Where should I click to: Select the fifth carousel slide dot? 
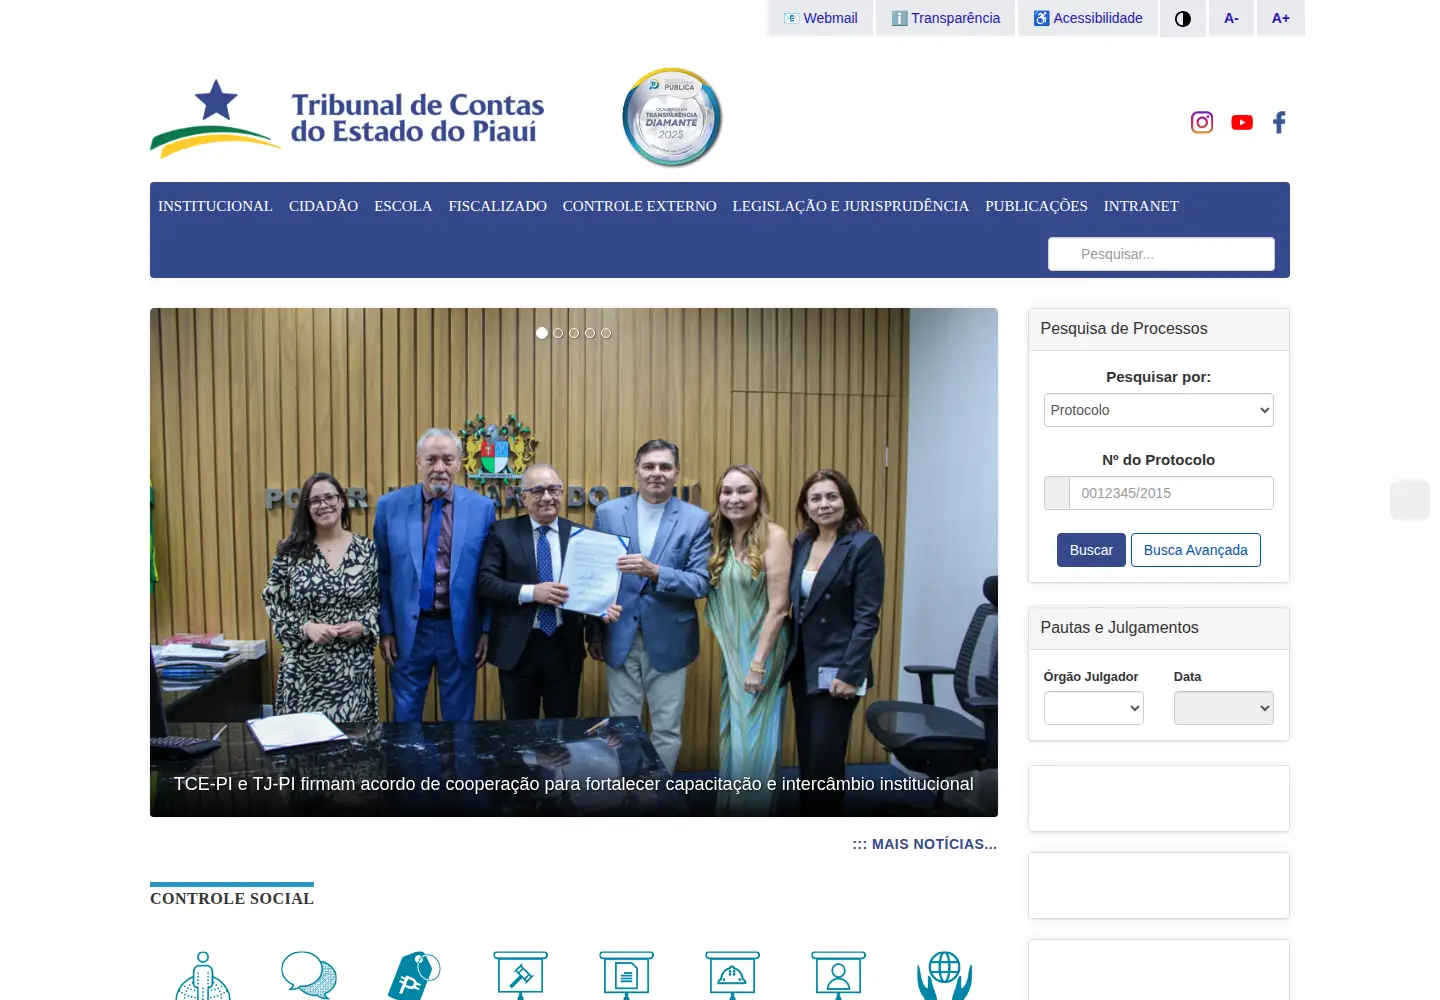tap(606, 333)
